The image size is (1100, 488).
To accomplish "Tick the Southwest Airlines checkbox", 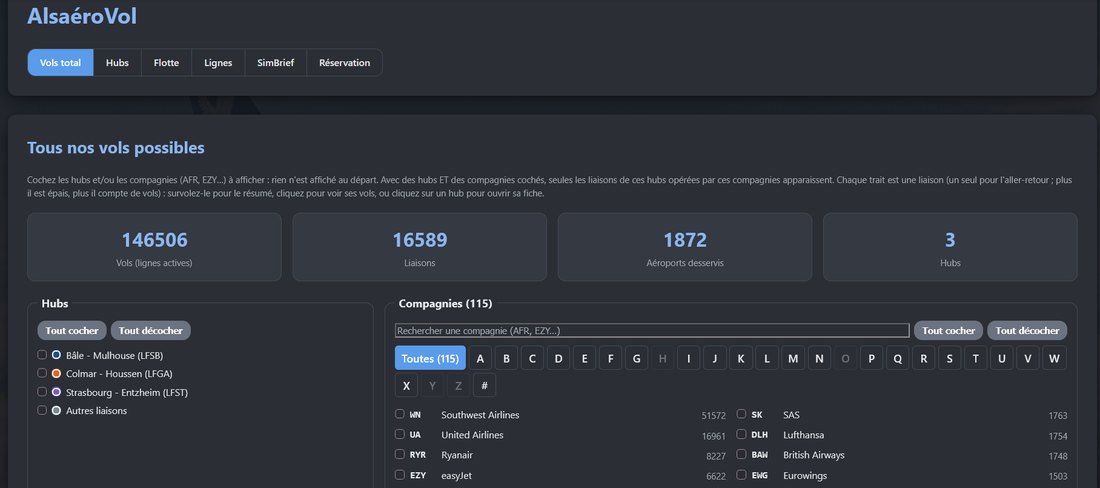I will 400,414.
